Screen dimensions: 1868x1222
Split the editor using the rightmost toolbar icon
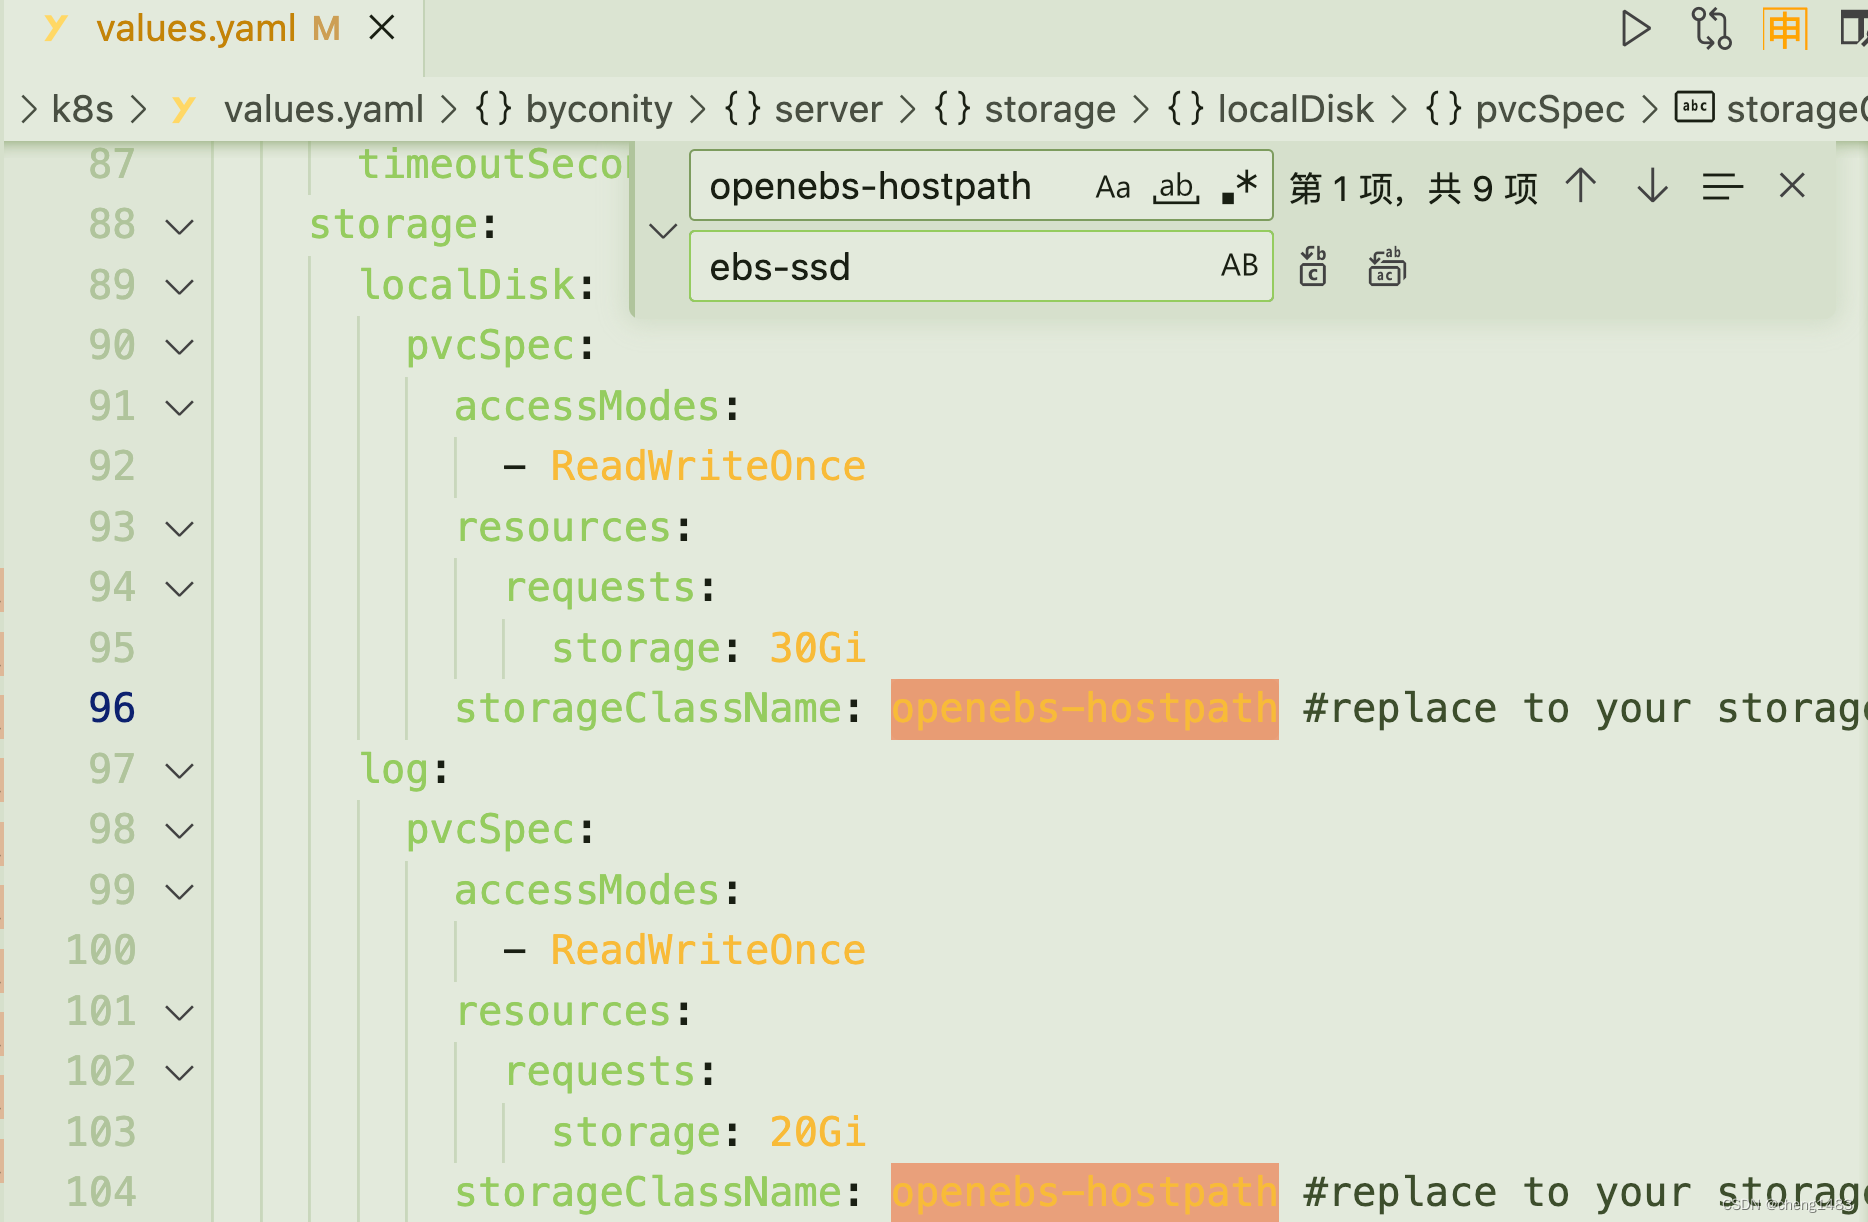(x=1855, y=27)
